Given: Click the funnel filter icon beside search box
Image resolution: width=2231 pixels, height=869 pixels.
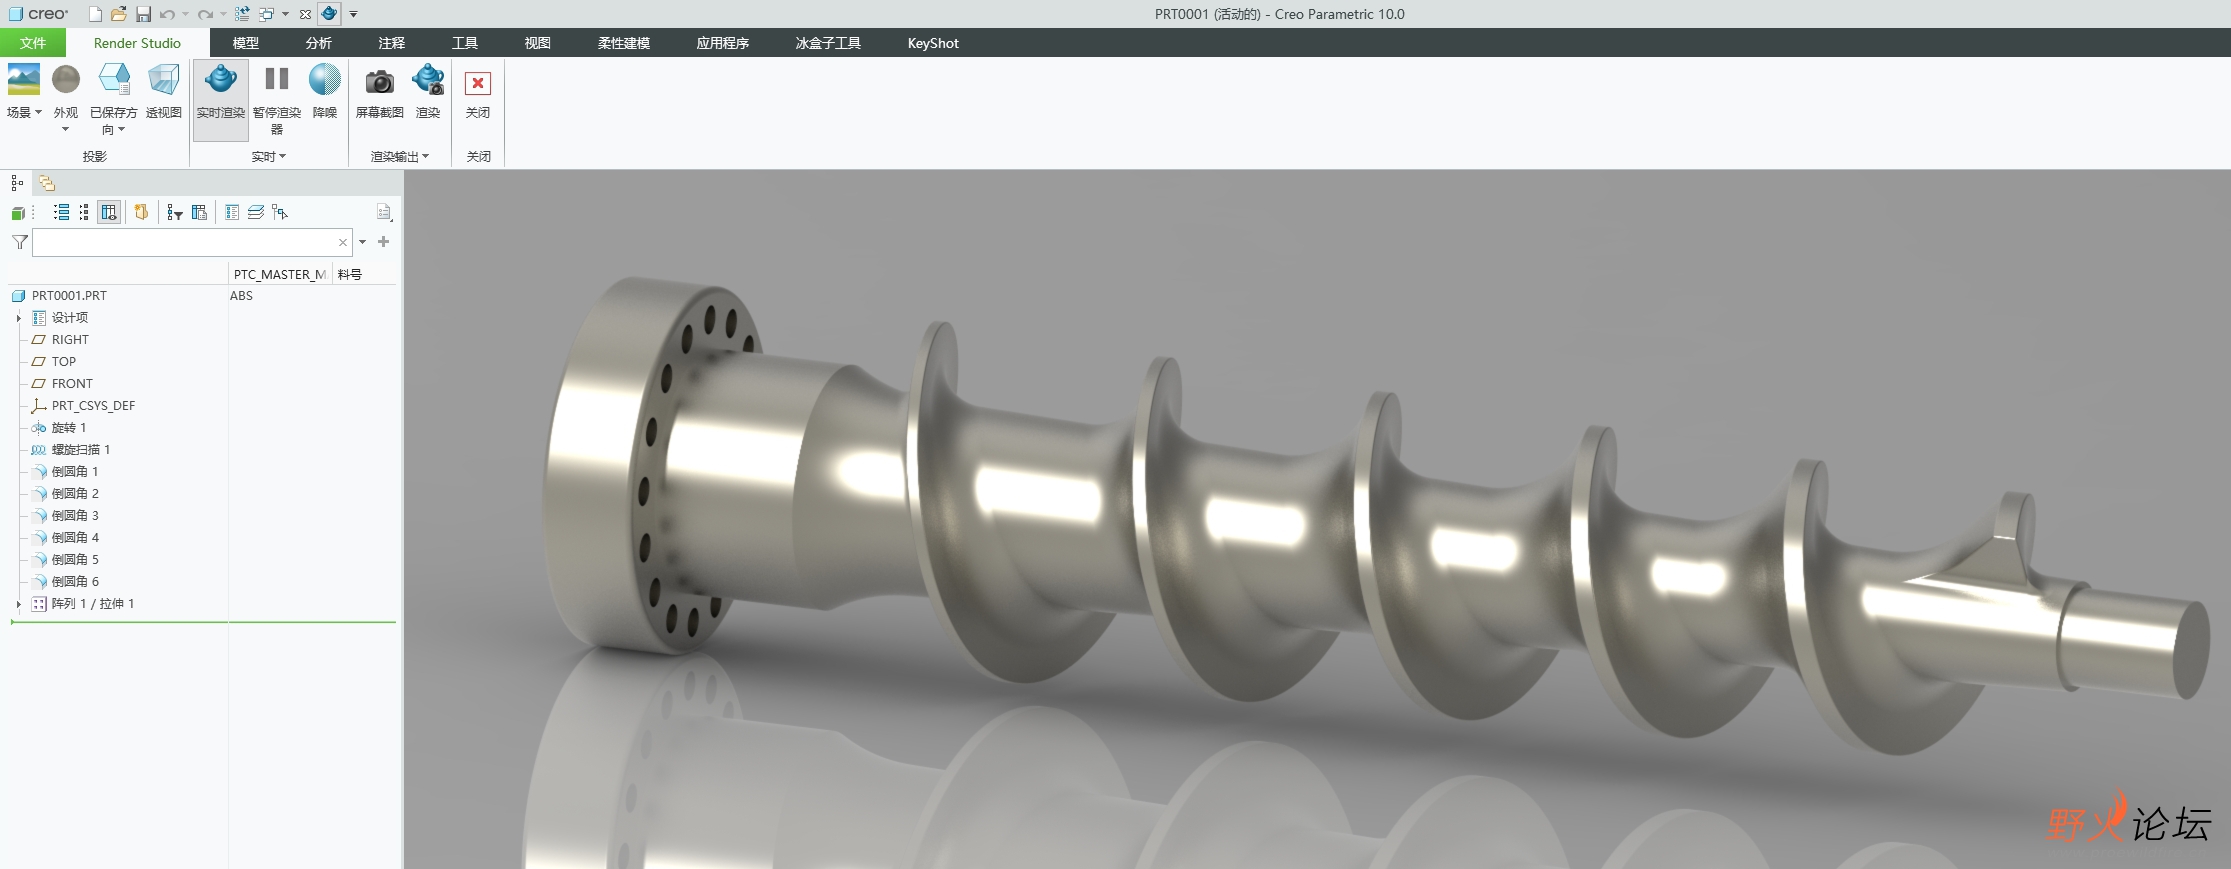Looking at the screenshot, I should coord(20,242).
